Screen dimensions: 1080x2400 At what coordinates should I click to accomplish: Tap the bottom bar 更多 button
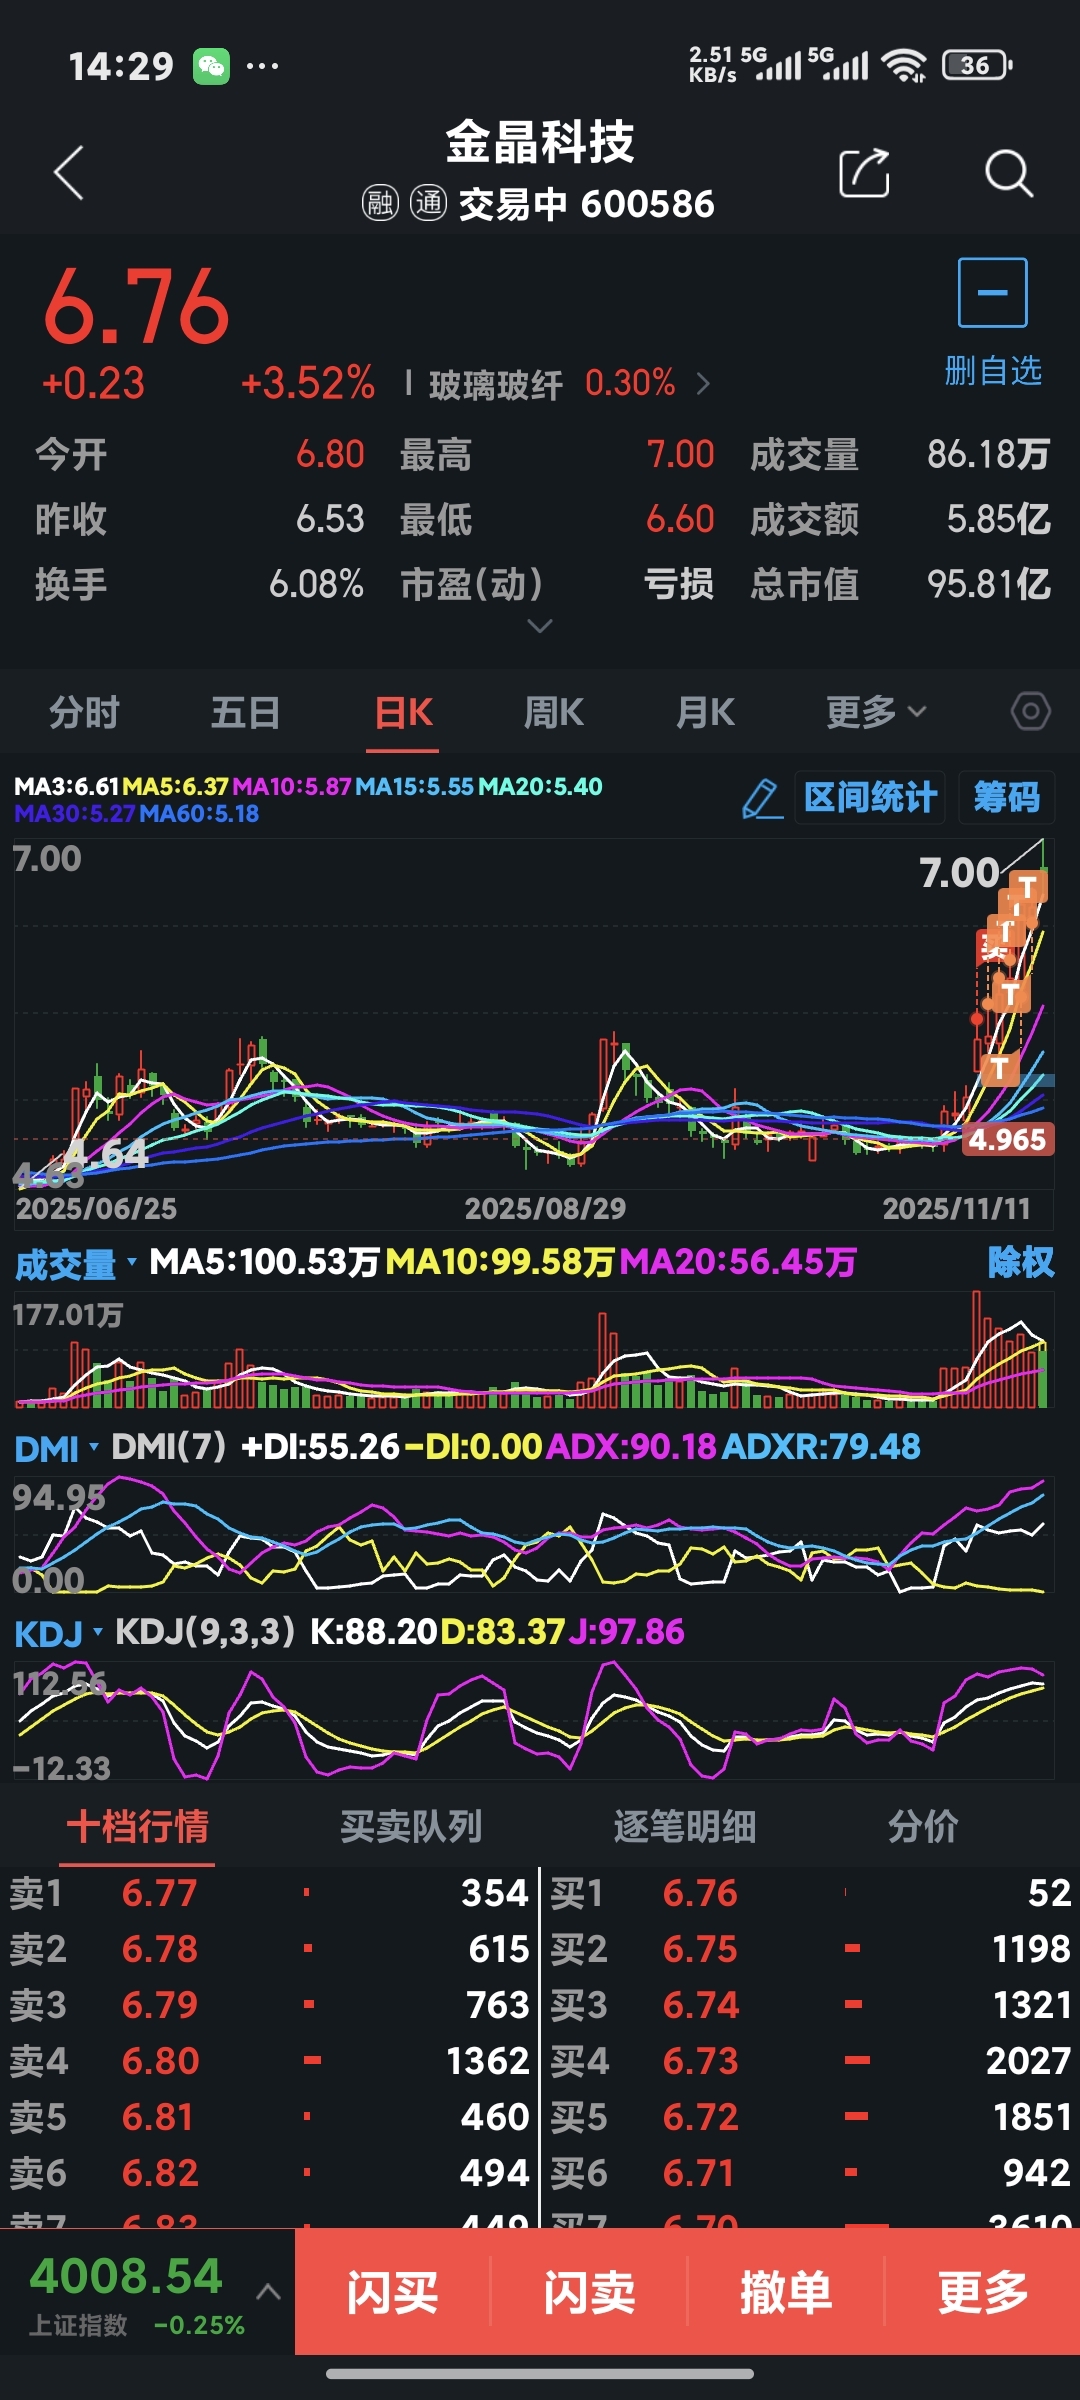click(983, 2291)
